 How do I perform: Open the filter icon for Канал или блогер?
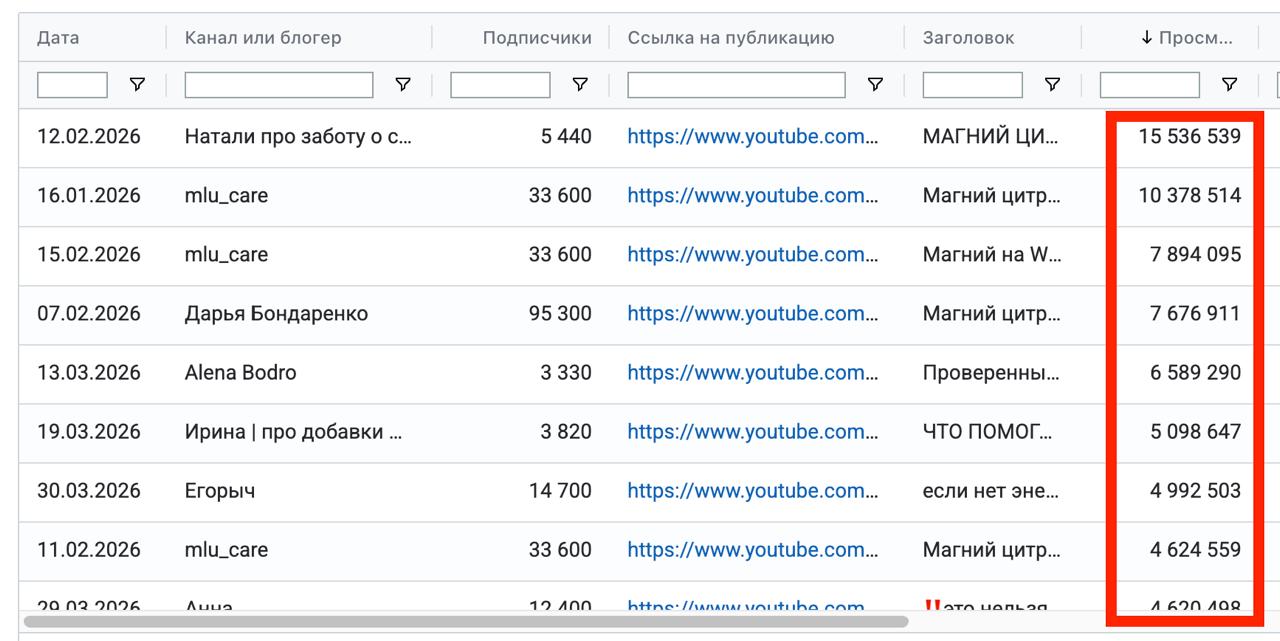[403, 85]
